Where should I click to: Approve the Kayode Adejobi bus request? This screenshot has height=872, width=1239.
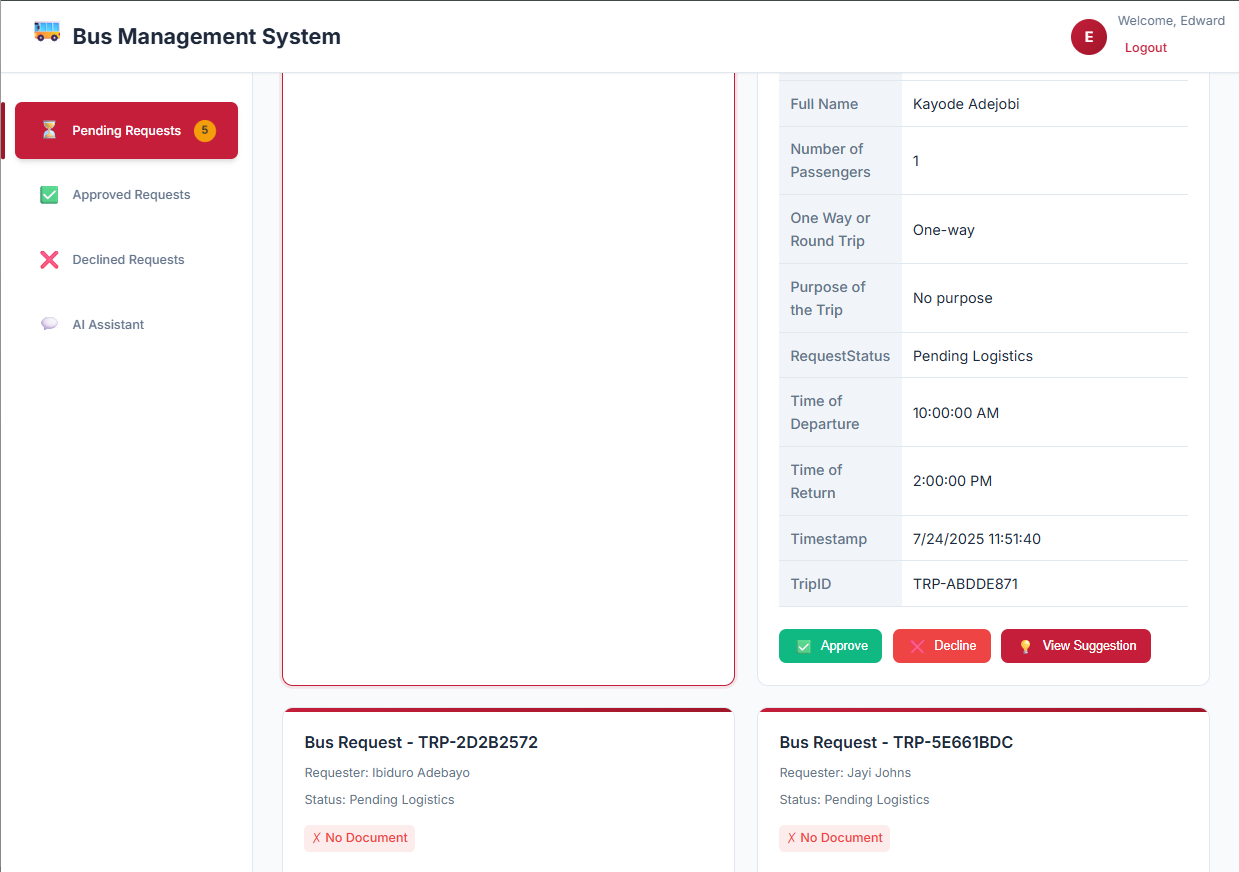[830, 646]
